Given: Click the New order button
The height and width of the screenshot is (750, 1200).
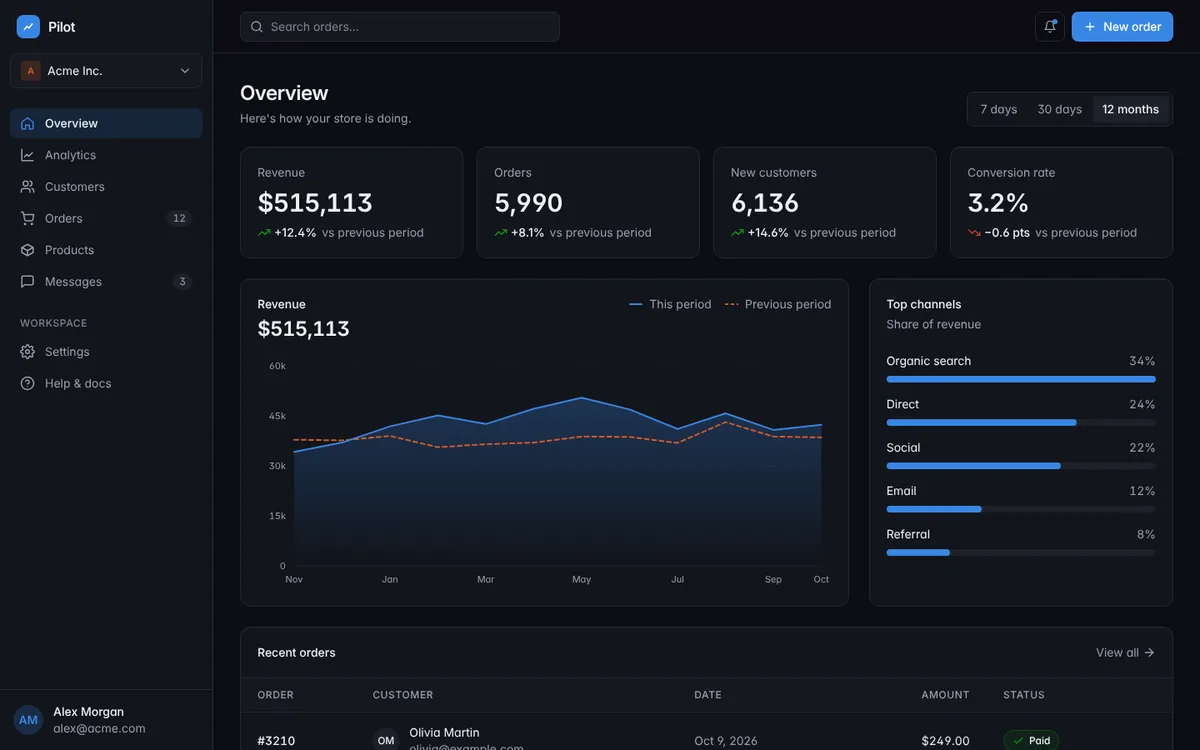Looking at the screenshot, I should click(1122, 27).
